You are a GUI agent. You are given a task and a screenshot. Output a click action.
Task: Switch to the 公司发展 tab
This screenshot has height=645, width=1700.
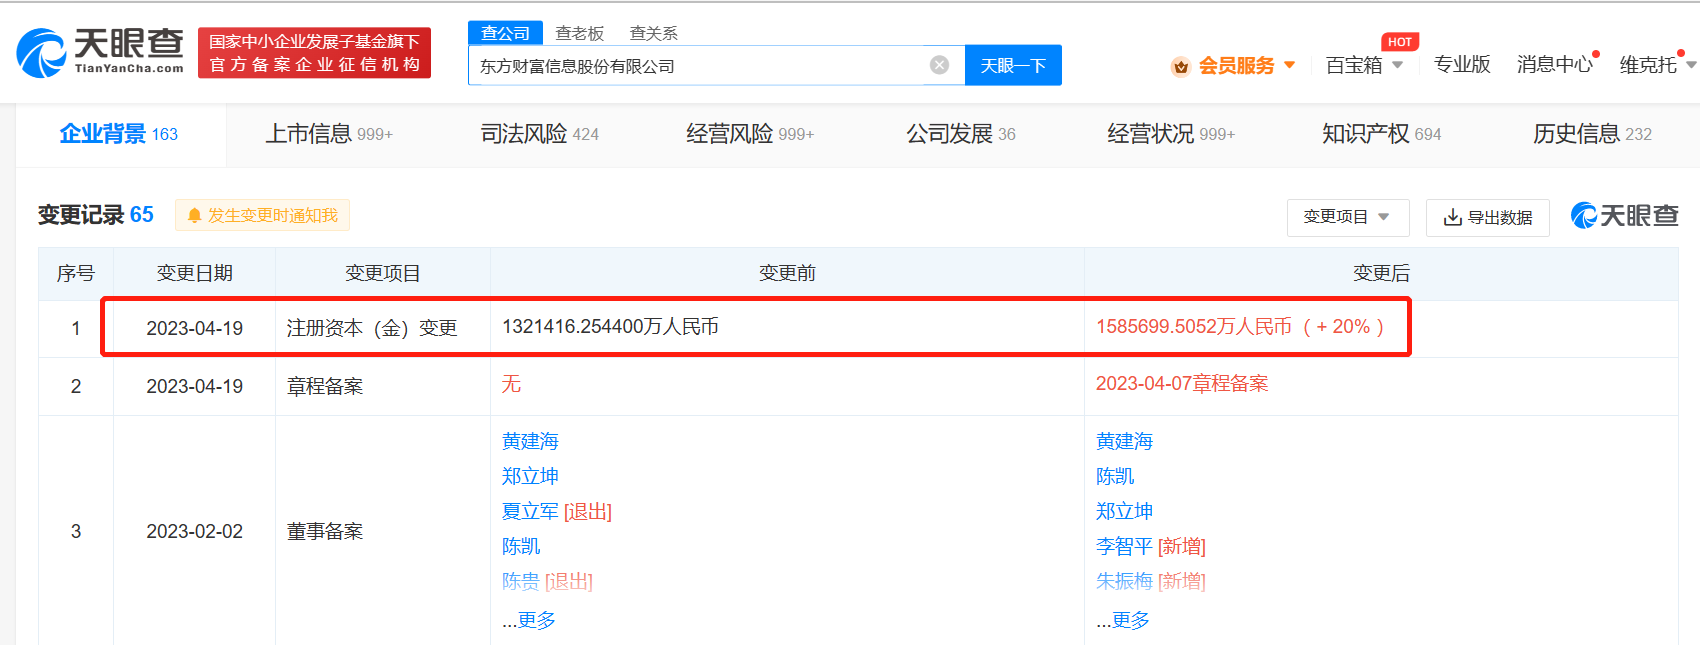click(961, 134)
